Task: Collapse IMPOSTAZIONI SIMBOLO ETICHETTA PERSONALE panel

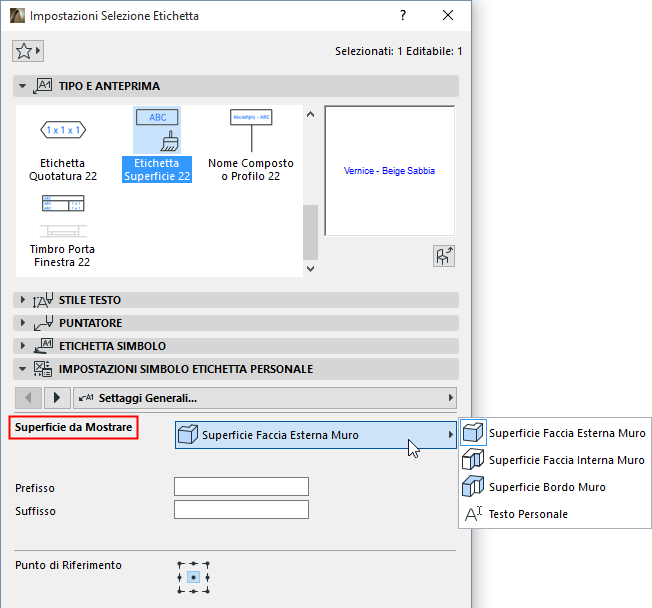Action: point(22,369)
